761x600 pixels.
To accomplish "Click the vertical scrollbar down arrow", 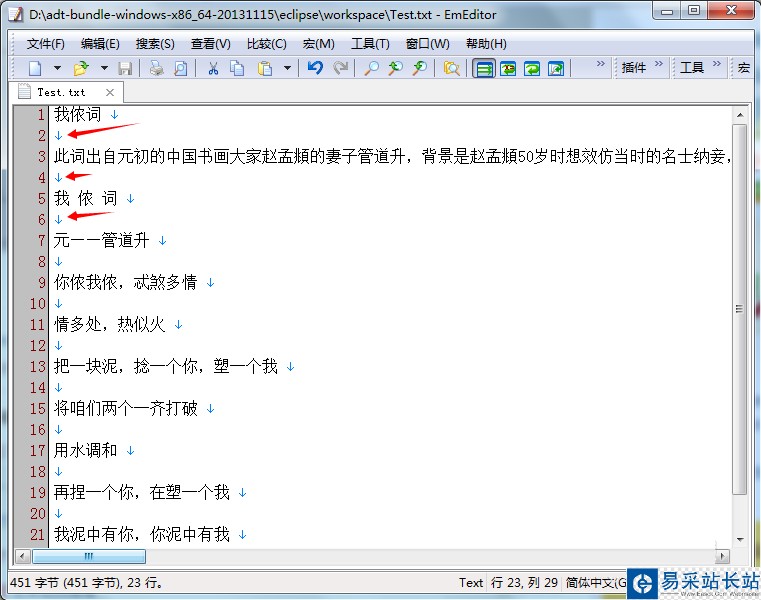I will click(x=740, y=539).
